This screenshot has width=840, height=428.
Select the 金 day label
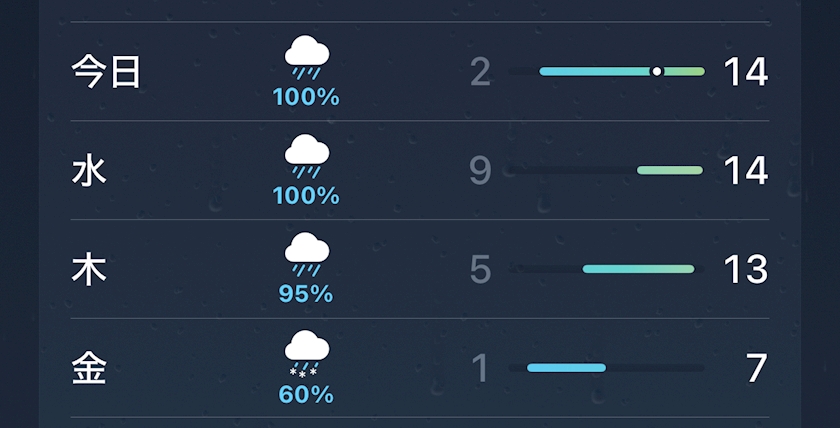pos(89,368)
